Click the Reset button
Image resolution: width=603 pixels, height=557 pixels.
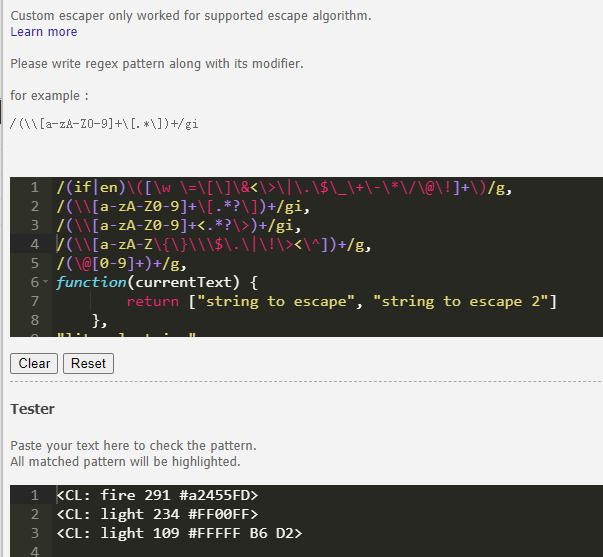click(x=88, y=364)
